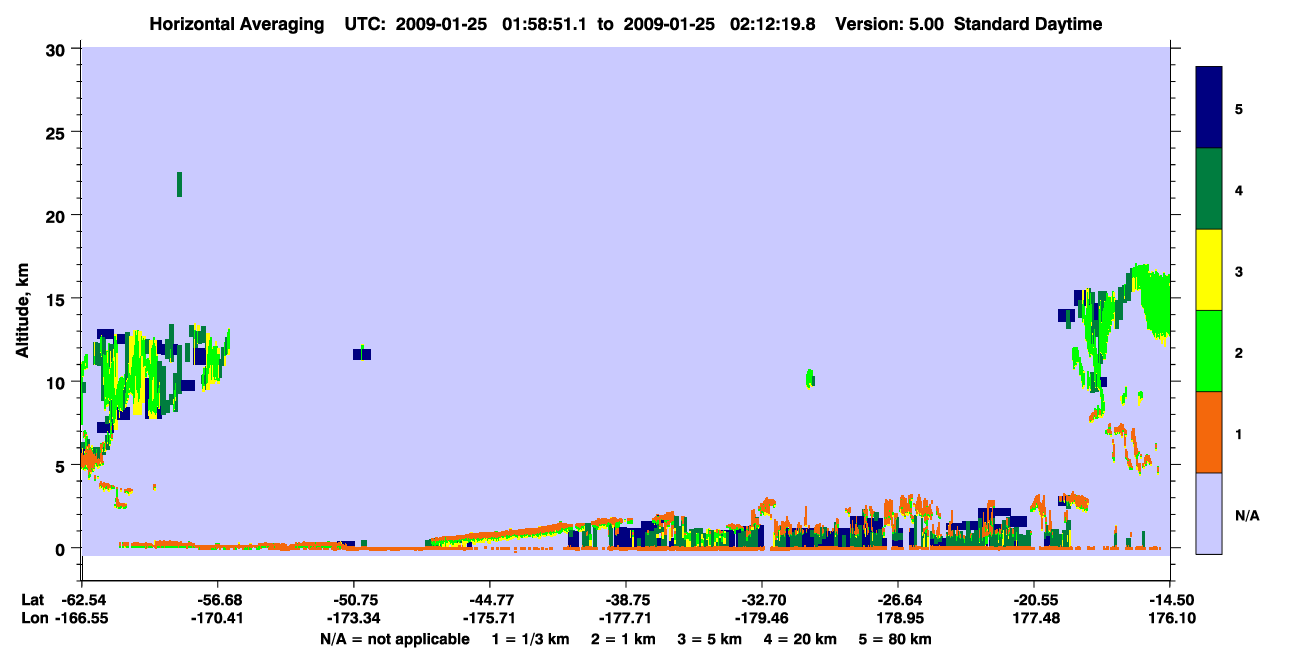This screenshot has width=1300, height=667.
Task: Click the bright green color bar segment 2
Action: coord(1209,350)
